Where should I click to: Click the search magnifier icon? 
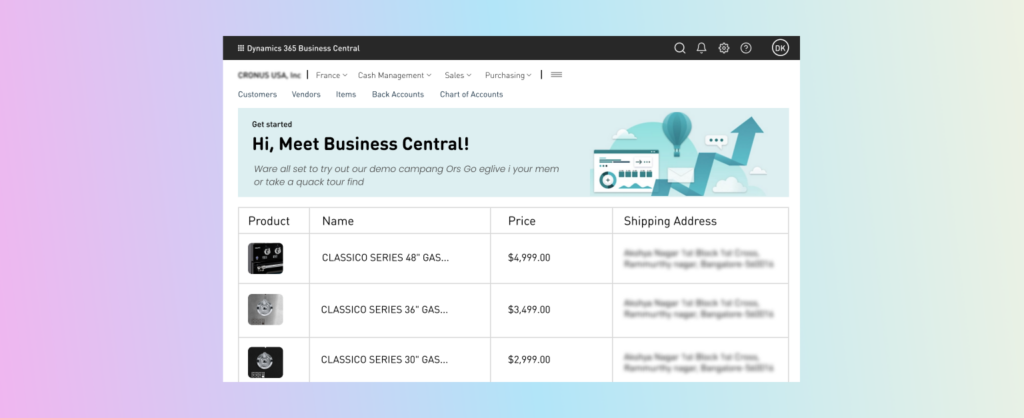680,48
